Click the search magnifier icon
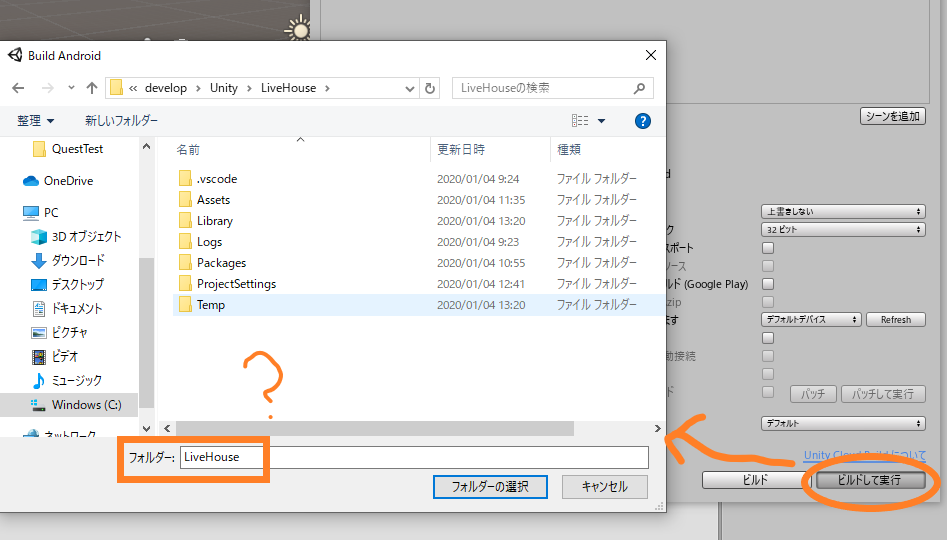This screenshot has height=540, width=947. tap(639, 88)
